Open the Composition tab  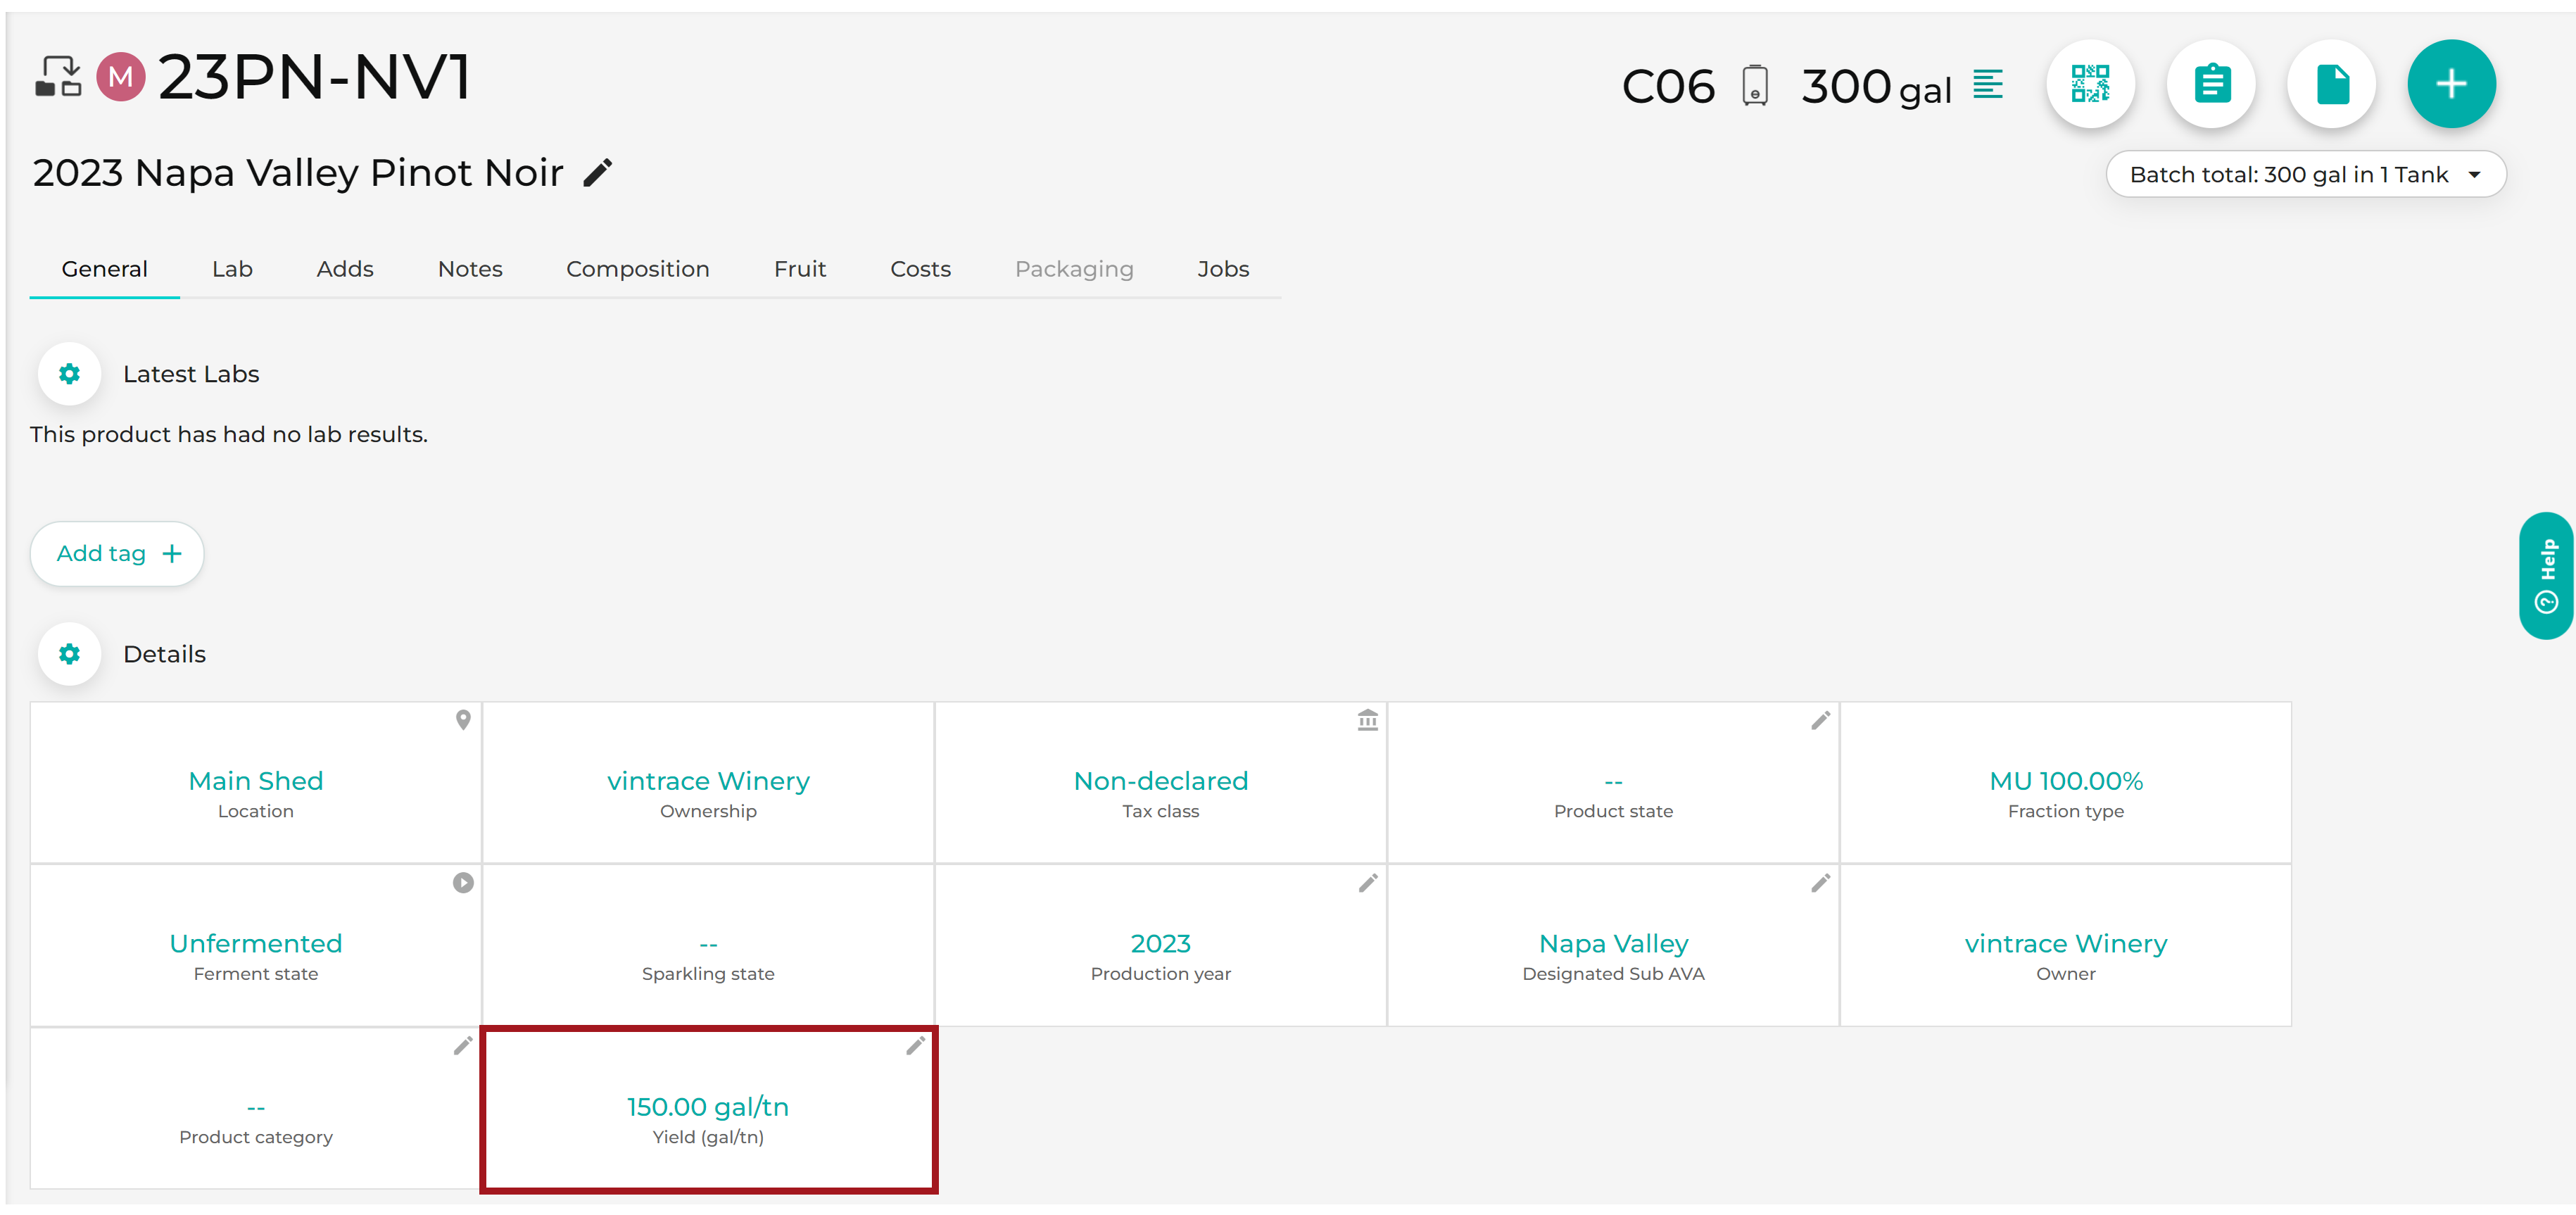(x=638, y=269)
